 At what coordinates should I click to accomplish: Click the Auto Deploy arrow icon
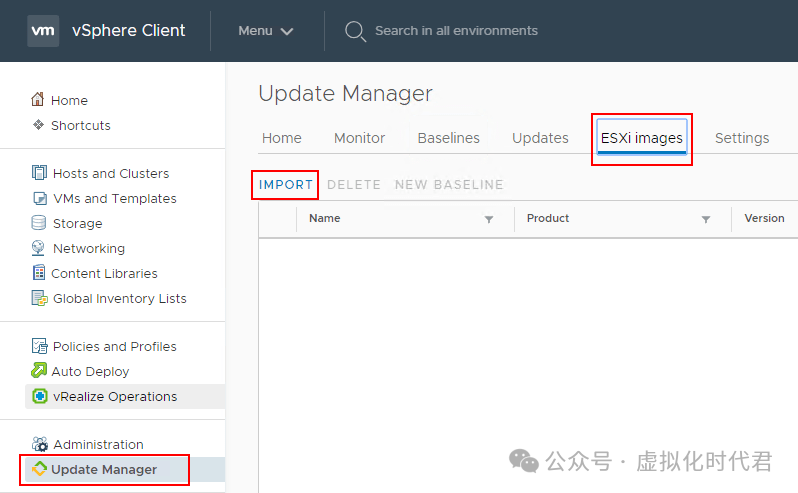(x=39, y=370)
